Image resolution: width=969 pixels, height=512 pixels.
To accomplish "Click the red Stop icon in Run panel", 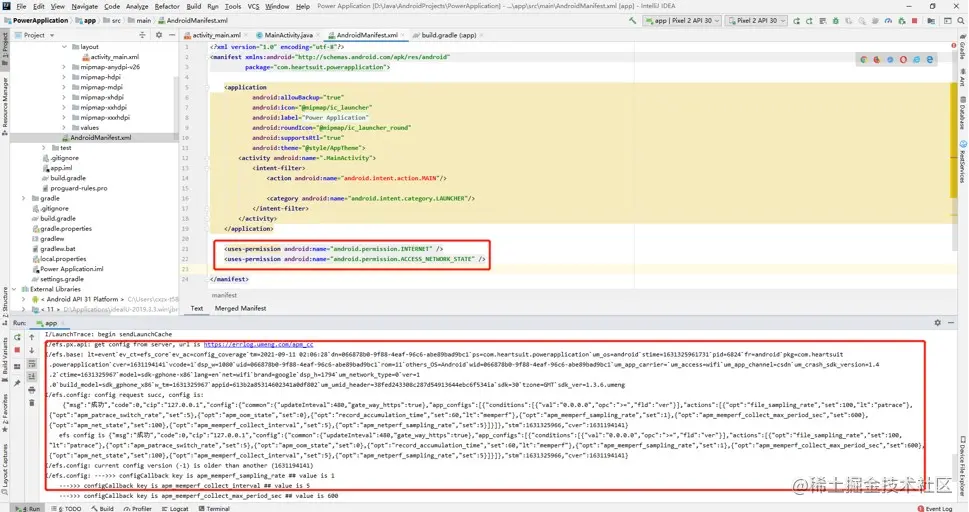I will coord(17,351).
